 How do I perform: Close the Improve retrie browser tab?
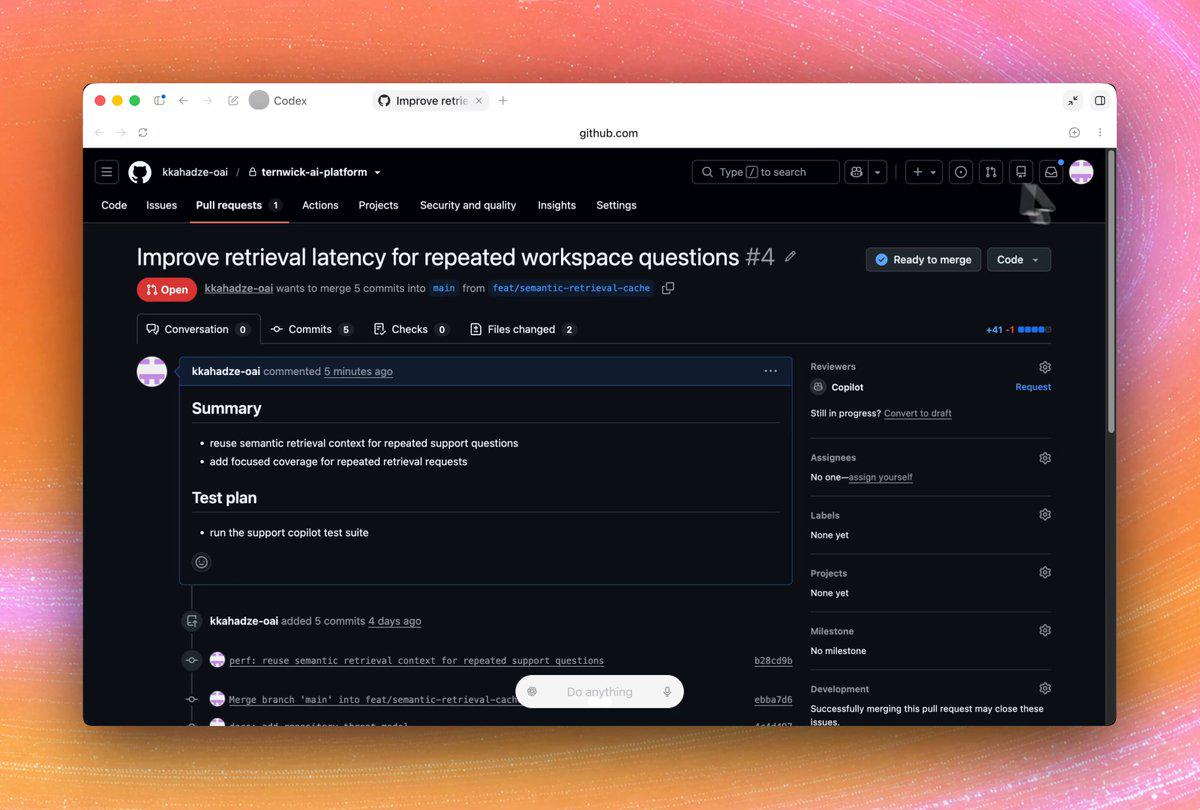coord(479,101)
